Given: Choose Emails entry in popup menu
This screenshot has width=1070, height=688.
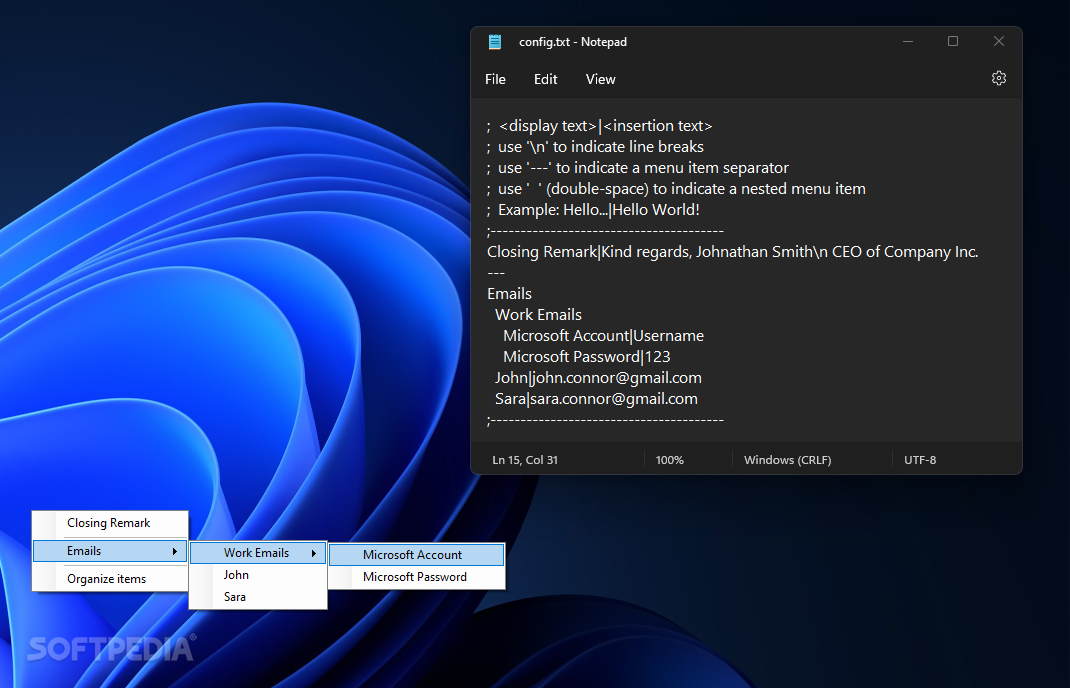Looking at the screenshot, I should click(110, 551).
